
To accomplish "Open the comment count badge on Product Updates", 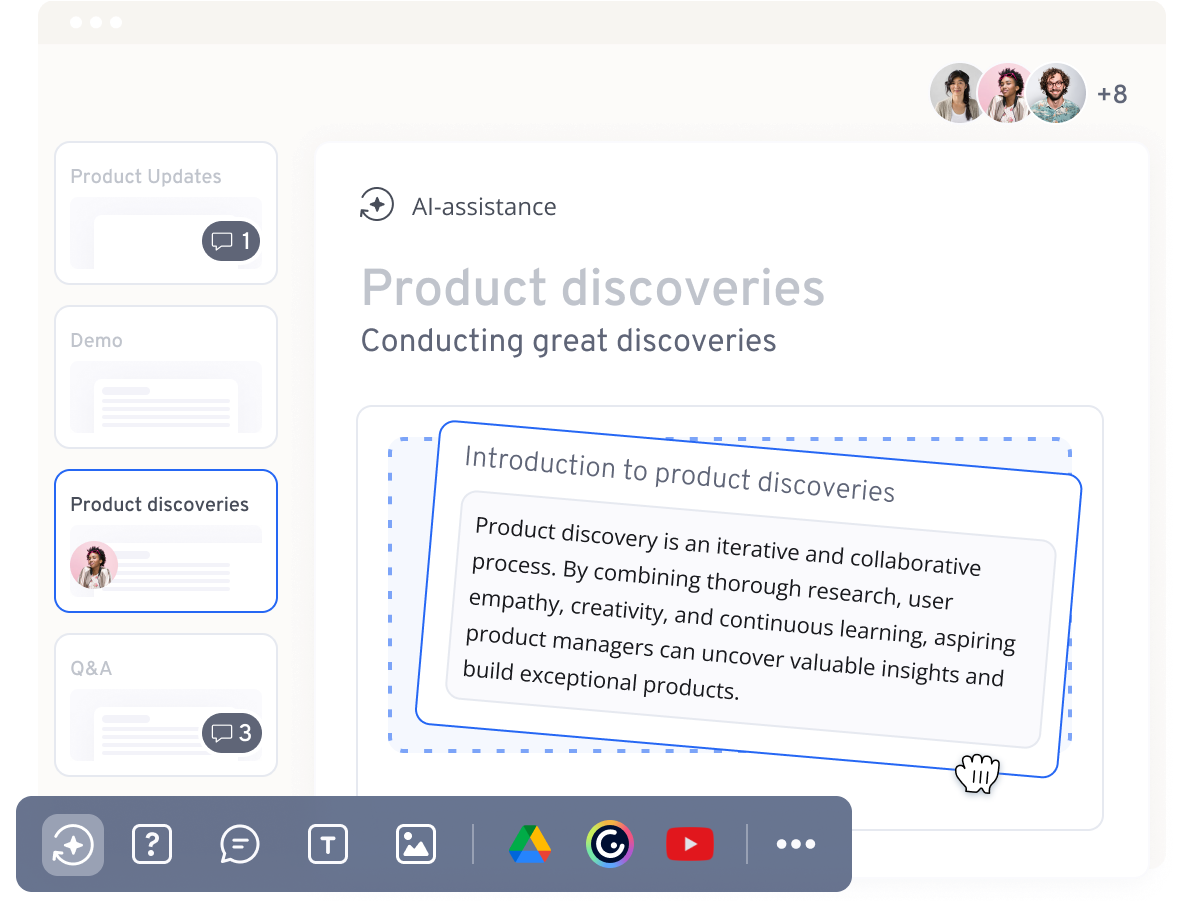I will point(231,241).
